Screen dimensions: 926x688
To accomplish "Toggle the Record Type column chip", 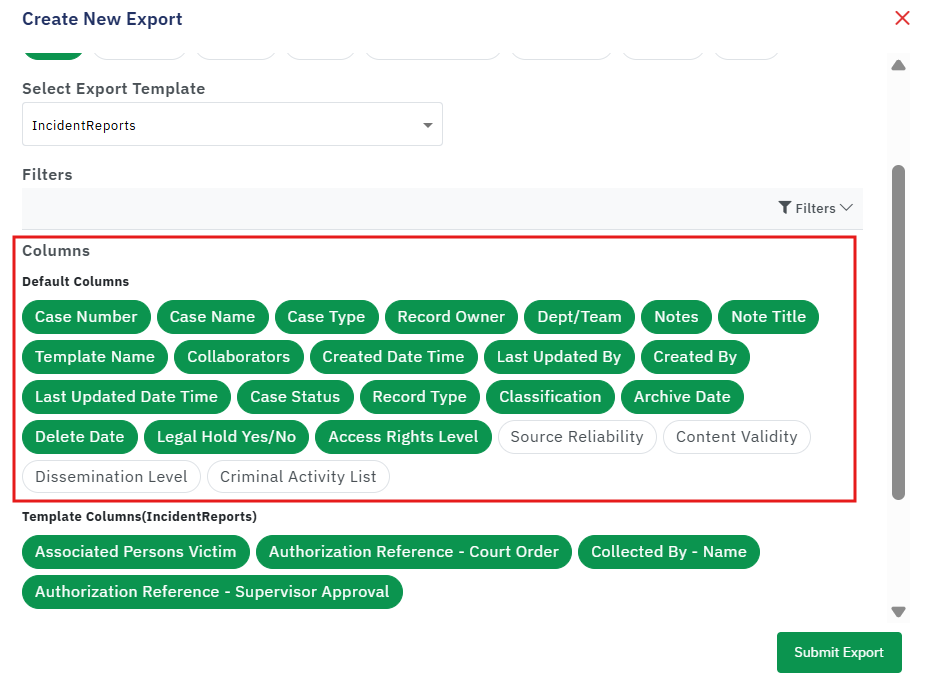I will click(419, 397).
